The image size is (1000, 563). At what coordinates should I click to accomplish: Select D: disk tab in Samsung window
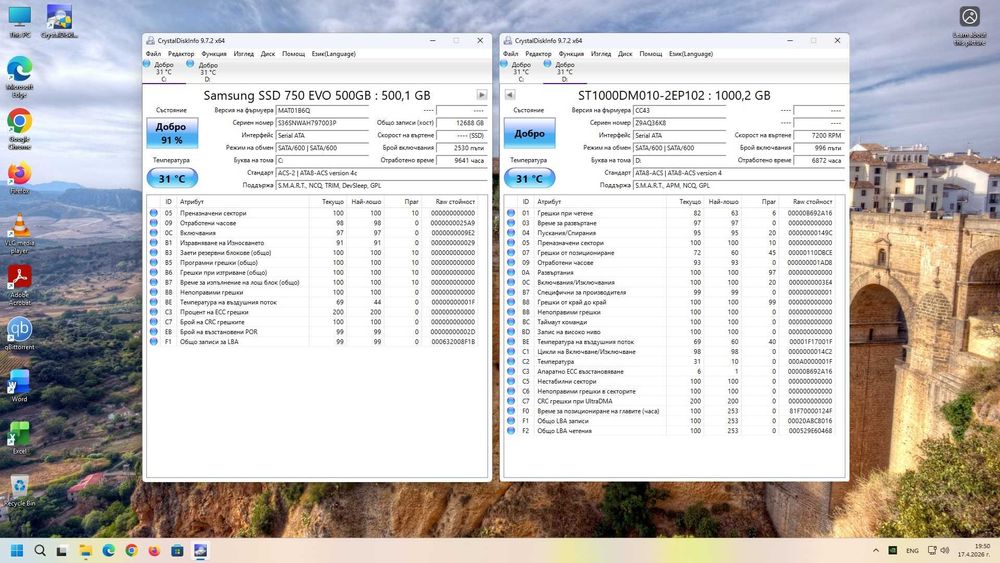tap(207, 71)
